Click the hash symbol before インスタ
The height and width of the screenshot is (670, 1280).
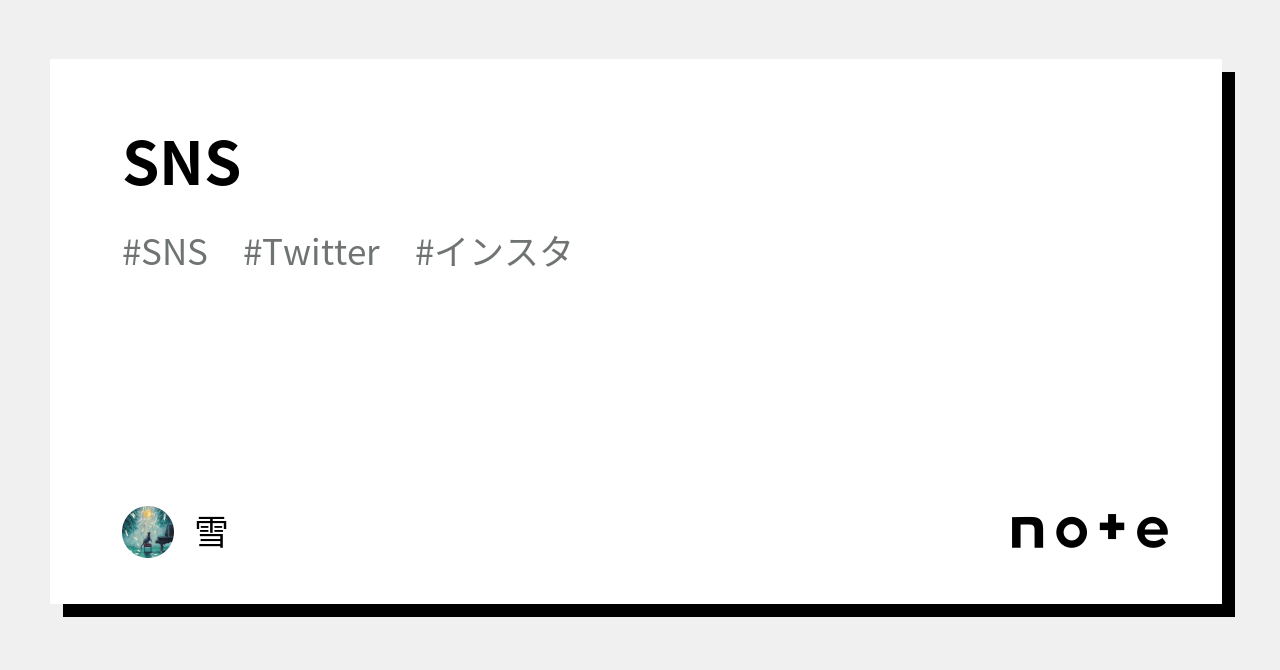424,252
